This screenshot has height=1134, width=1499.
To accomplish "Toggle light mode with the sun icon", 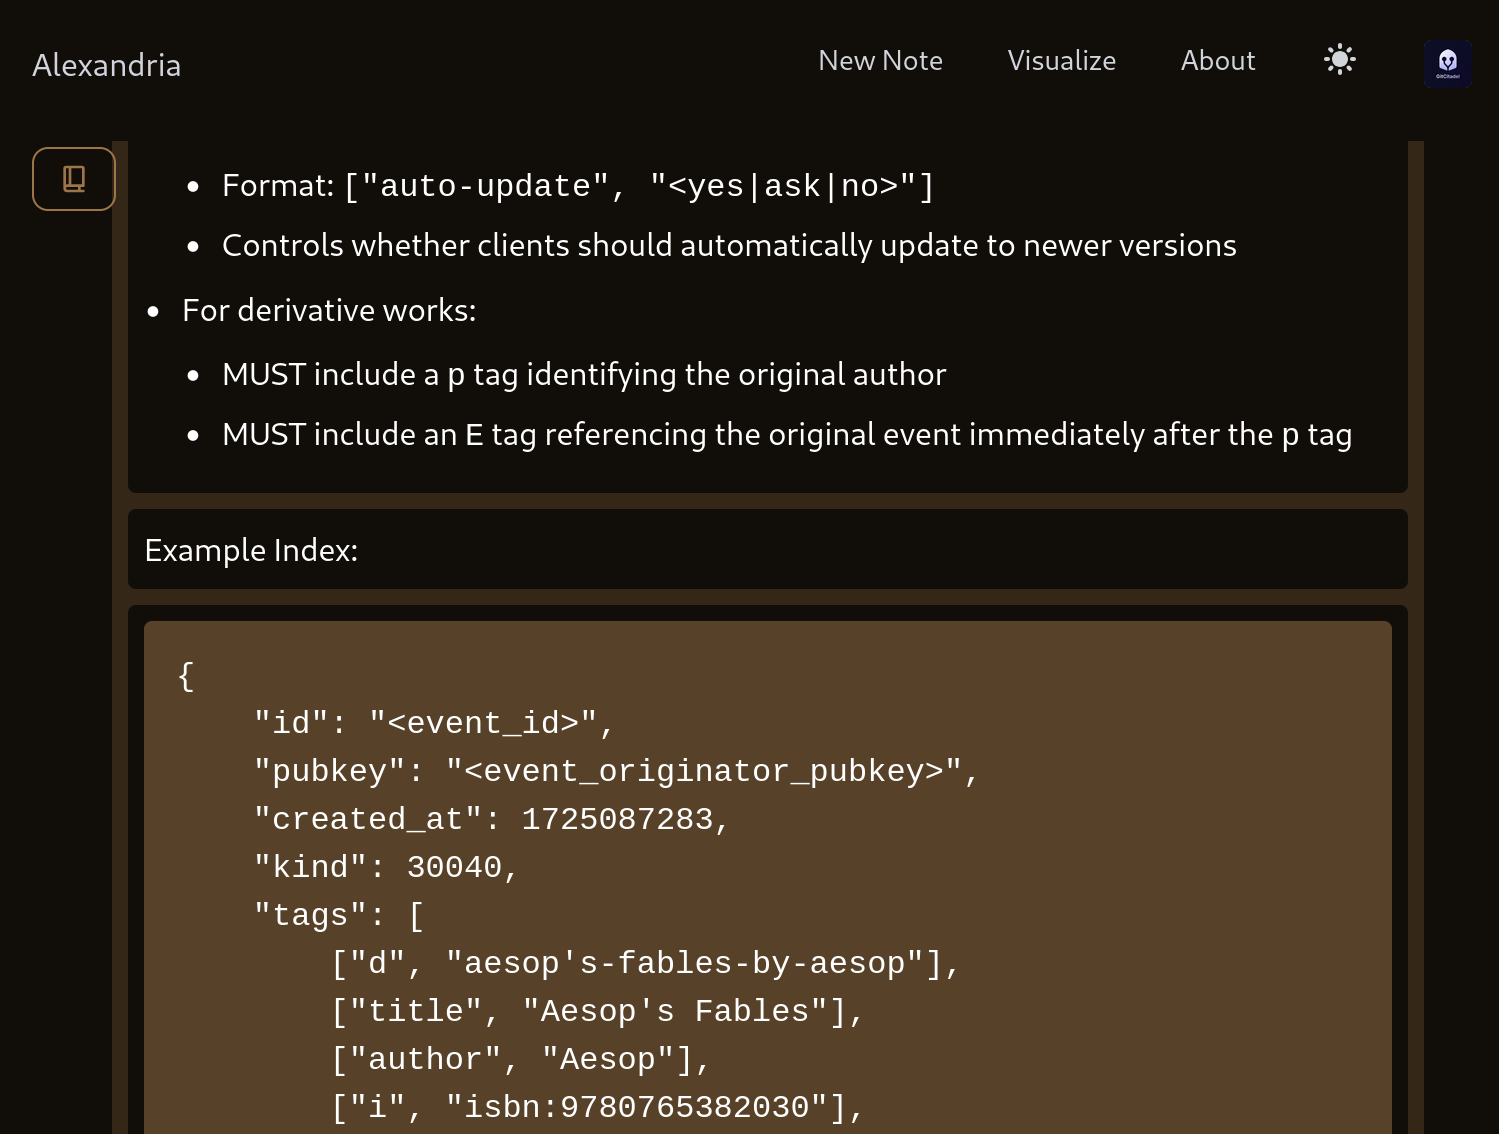I will [x=1339, y=60].
